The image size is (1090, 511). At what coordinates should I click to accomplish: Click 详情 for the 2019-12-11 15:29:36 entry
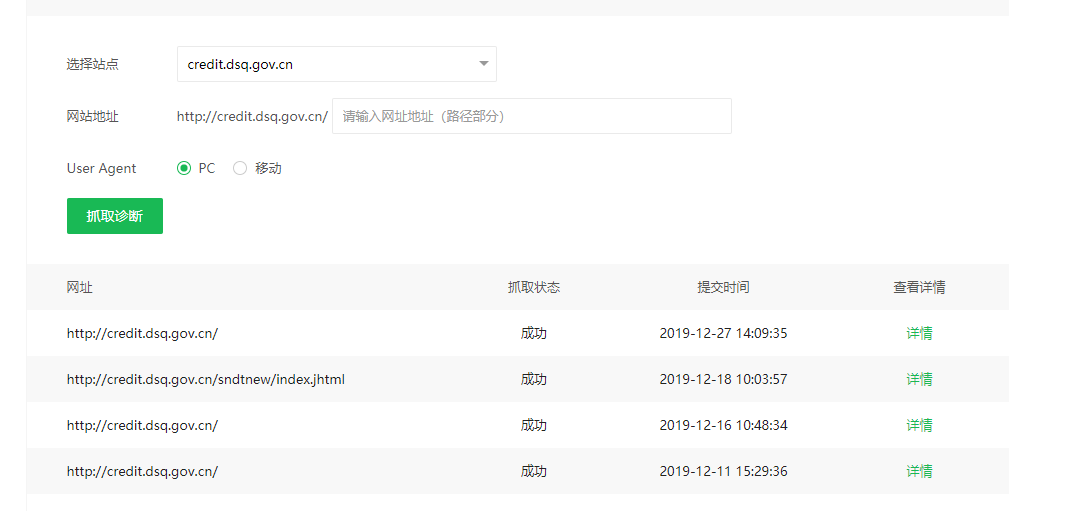click(x=919, y=471)
